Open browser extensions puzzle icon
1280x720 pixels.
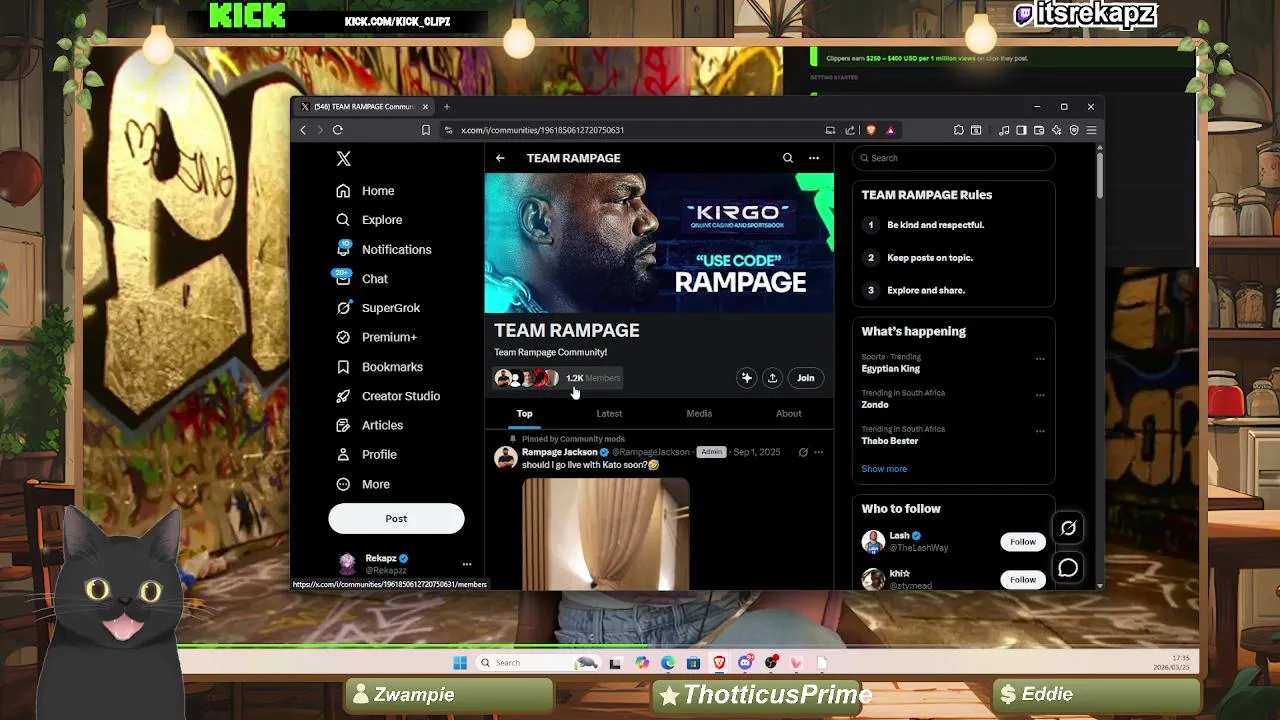tap(958, 130)
